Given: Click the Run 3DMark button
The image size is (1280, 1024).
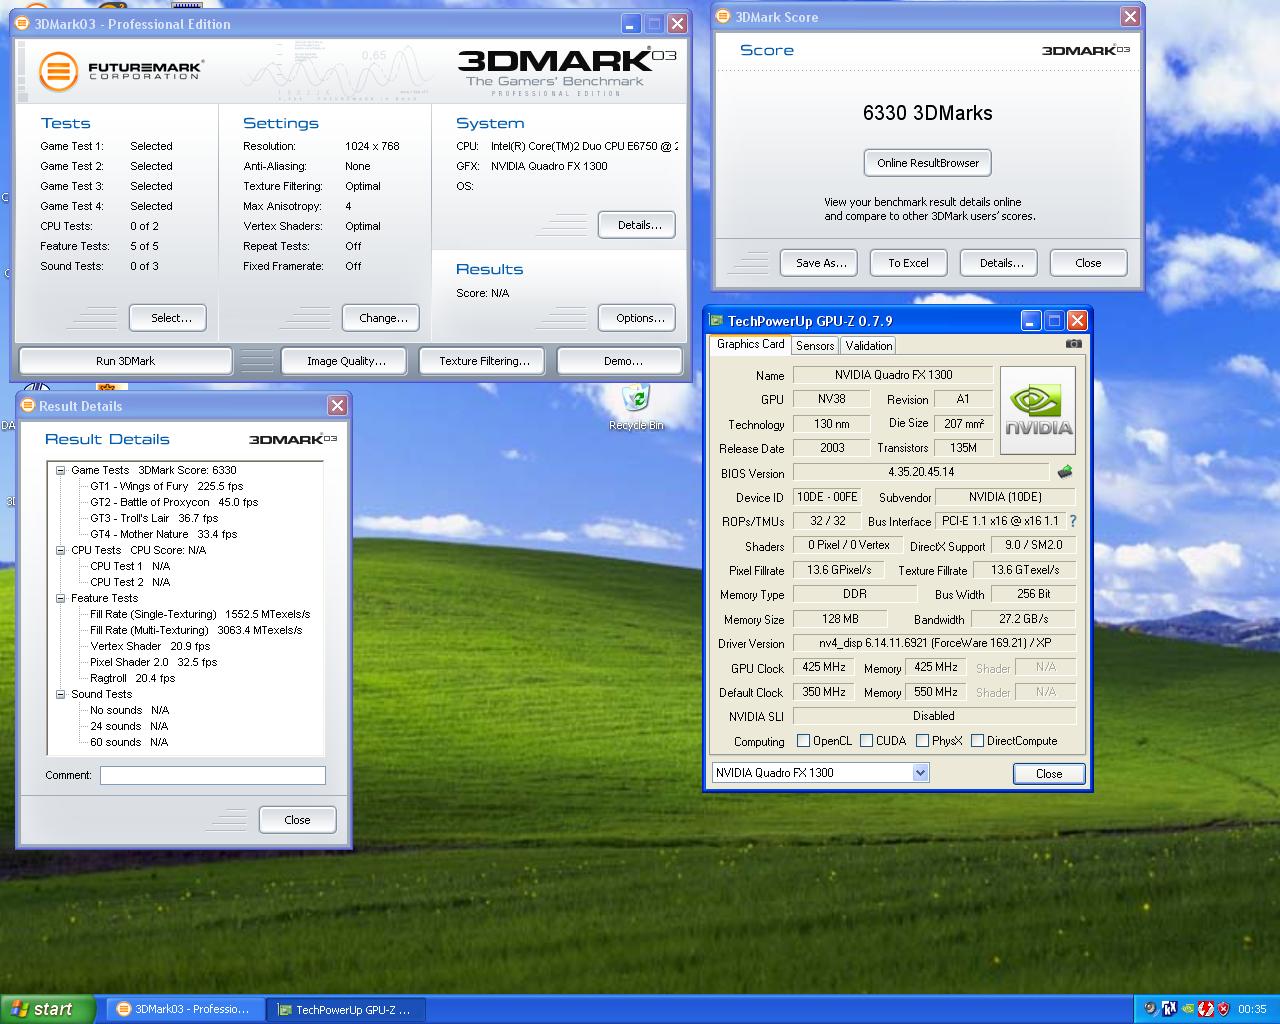Looking at the screenshot, I should click(125, 361).
